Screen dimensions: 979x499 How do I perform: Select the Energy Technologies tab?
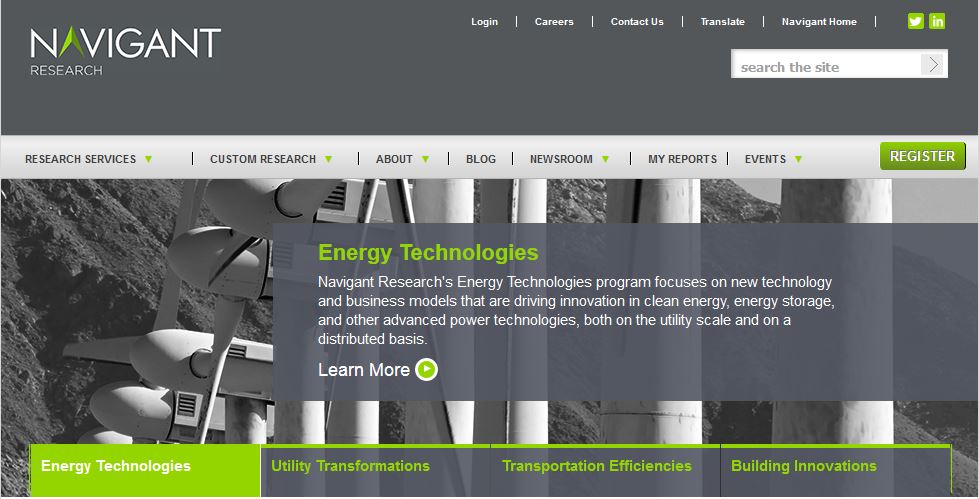145,470
